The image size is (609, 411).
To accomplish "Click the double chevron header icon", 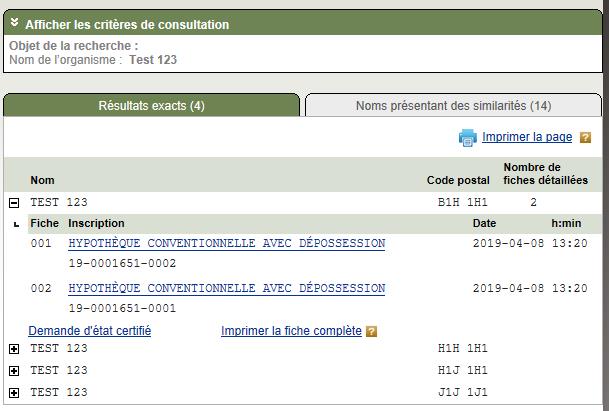I will (14, 23).
